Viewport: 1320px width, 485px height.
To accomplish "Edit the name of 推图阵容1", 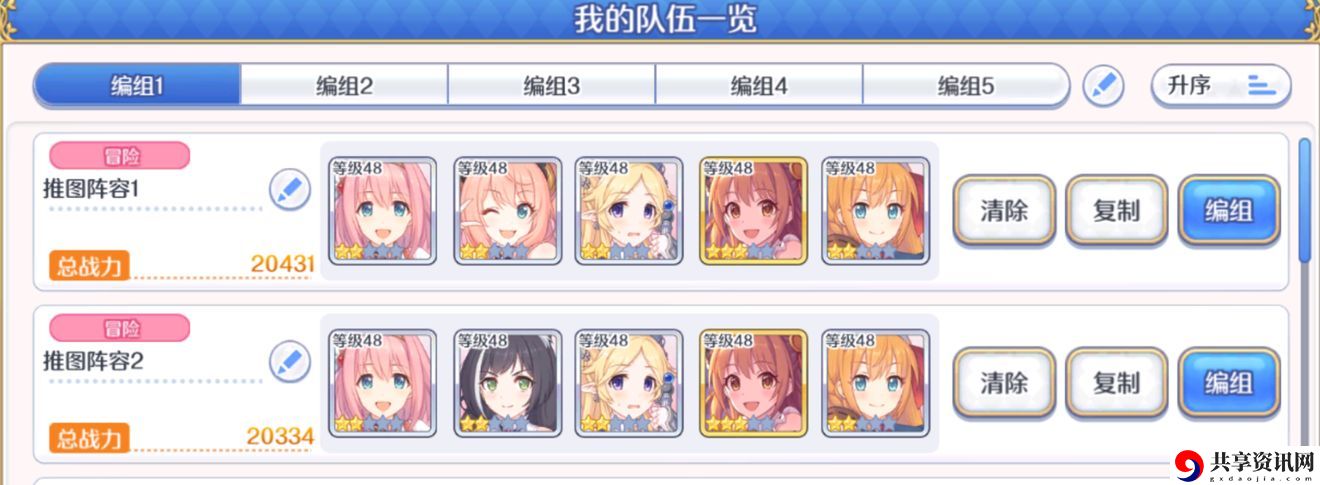I will pyautogui.click(x=290, y=189).
